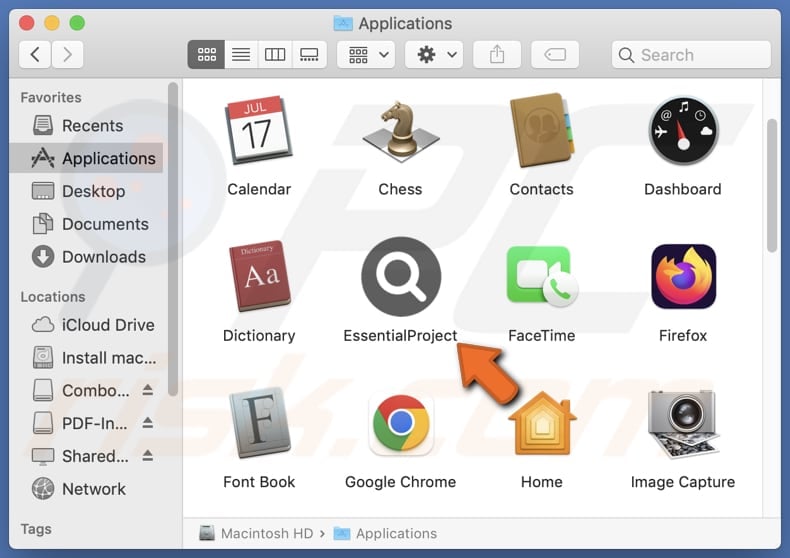The width and height of the screenshot is (790, 558).
Task: Click the Edit Tags toolbar button
Action: [555, 54]
